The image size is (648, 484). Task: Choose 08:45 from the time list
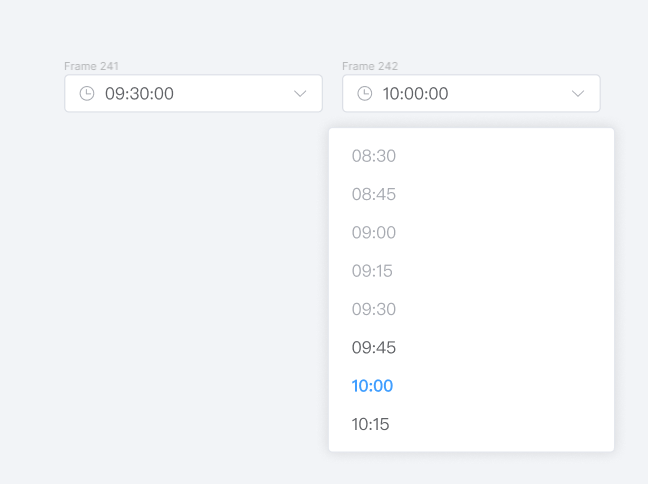[x=373, y=194]
